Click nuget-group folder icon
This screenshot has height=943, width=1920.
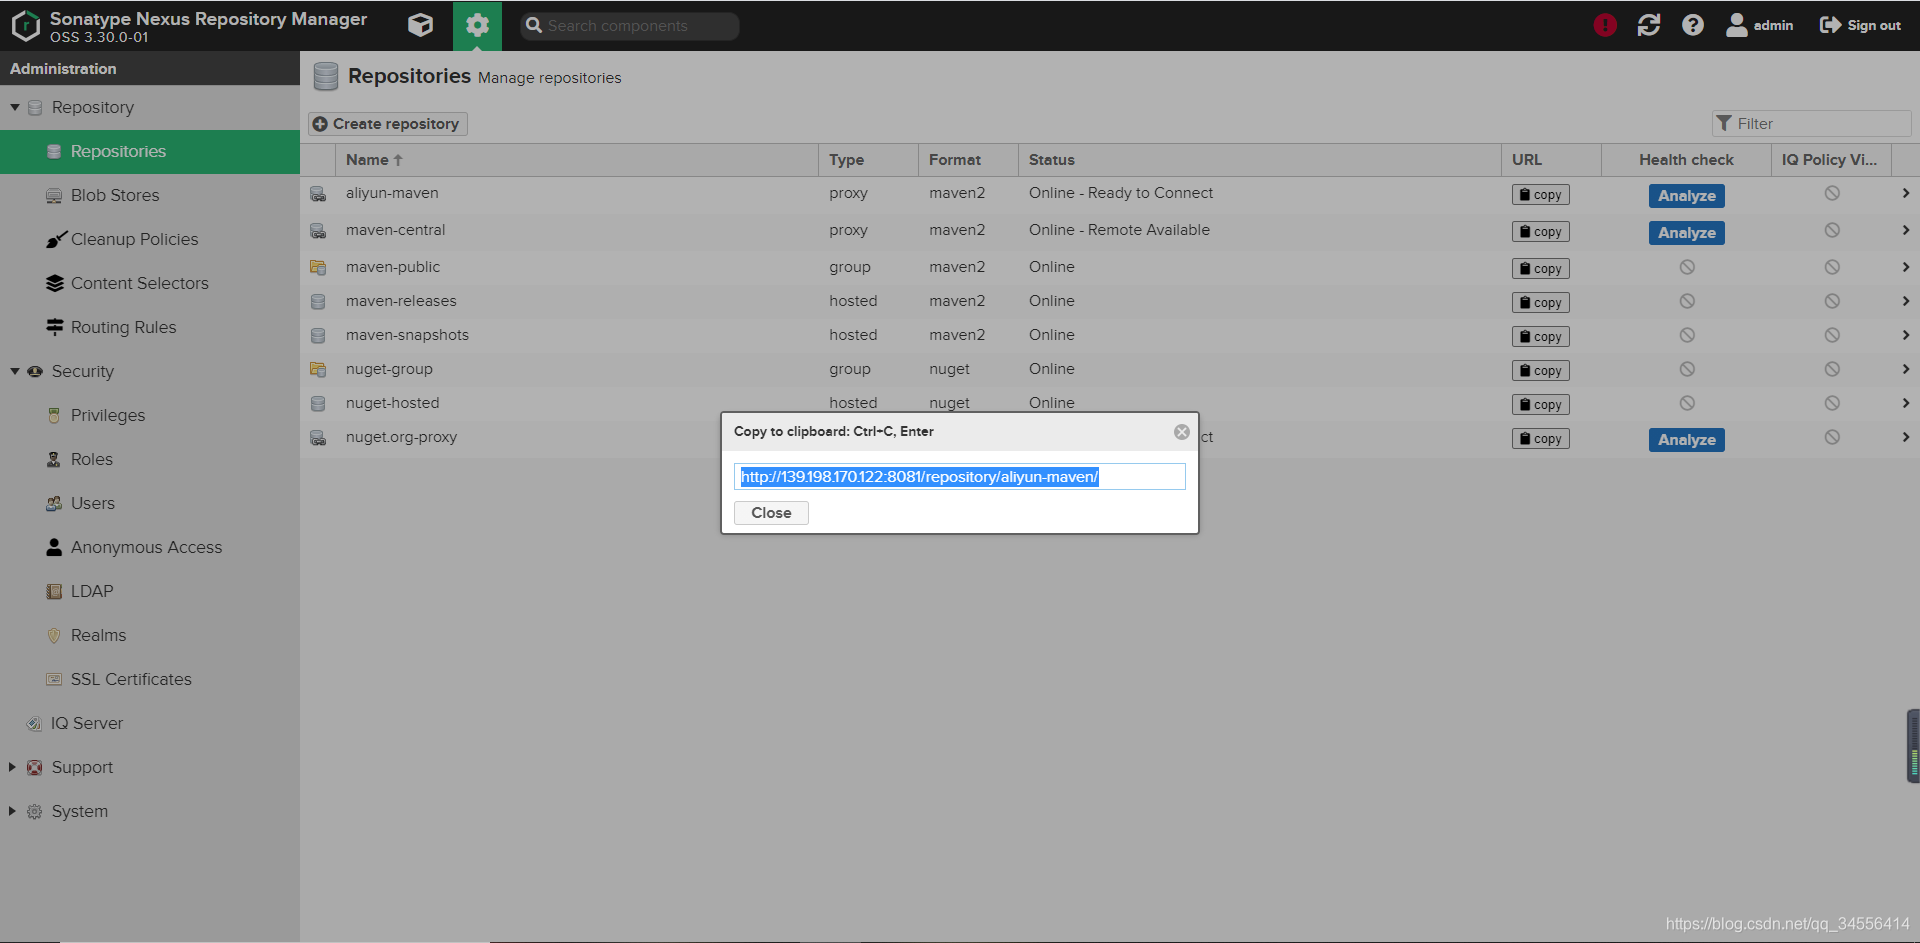(318, 369)
